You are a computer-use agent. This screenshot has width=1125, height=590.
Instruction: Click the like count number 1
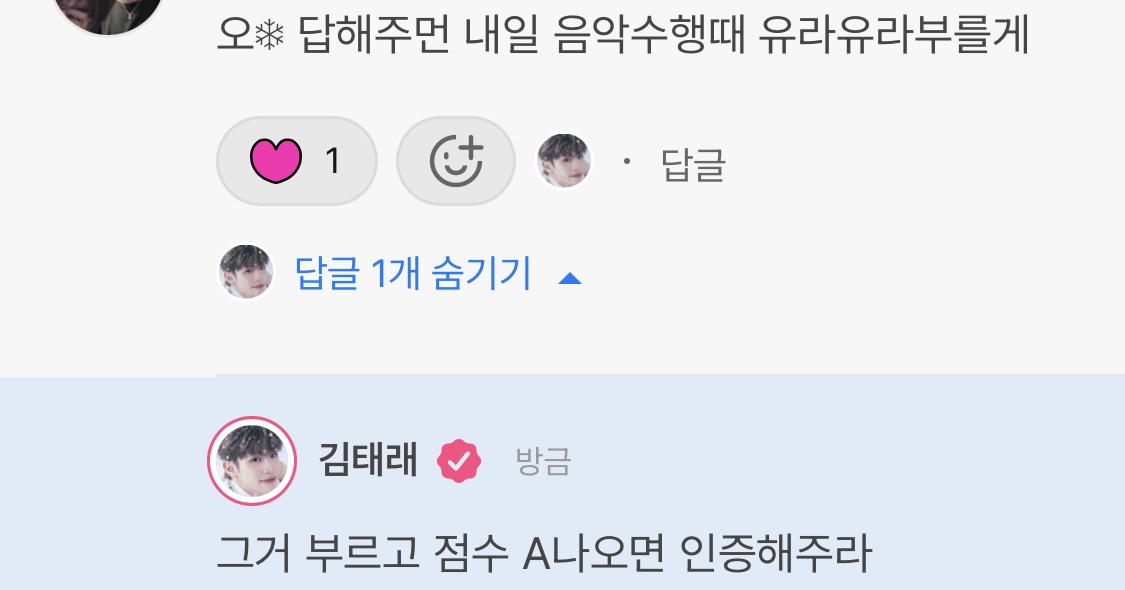(x=332, y=161)
